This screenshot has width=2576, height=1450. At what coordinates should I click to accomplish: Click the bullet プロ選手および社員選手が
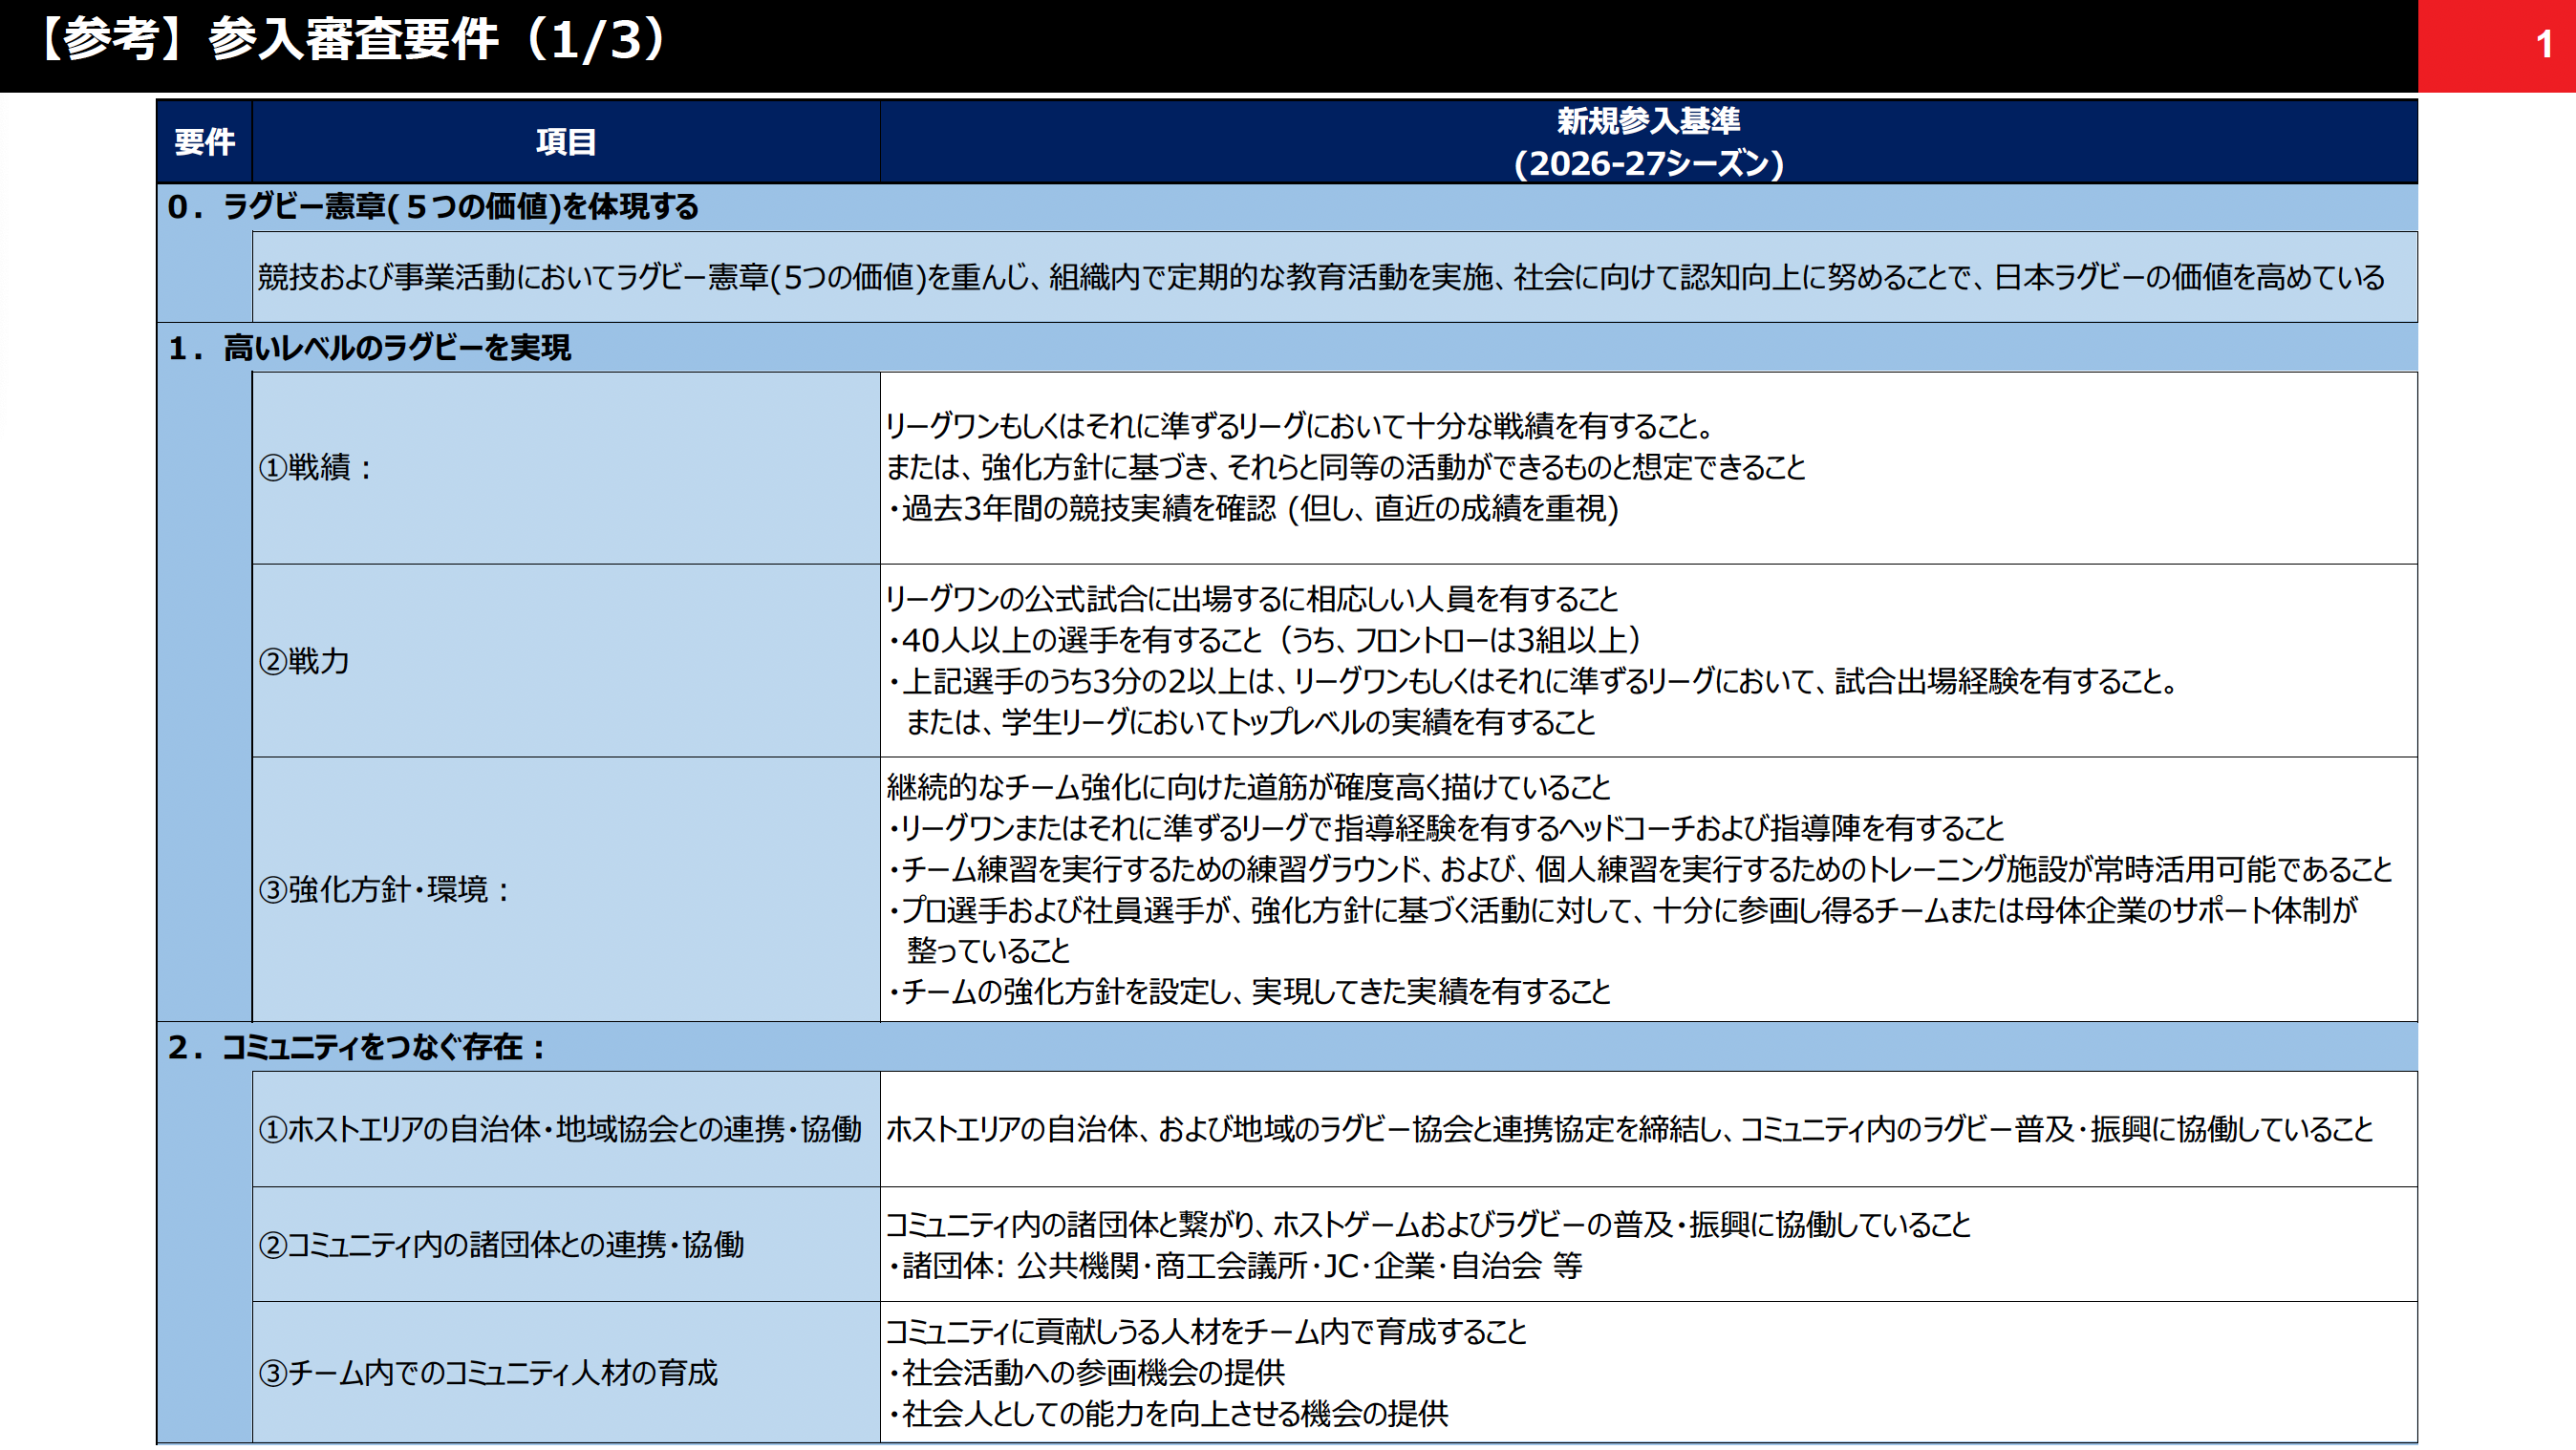[x=1622, y=910]
